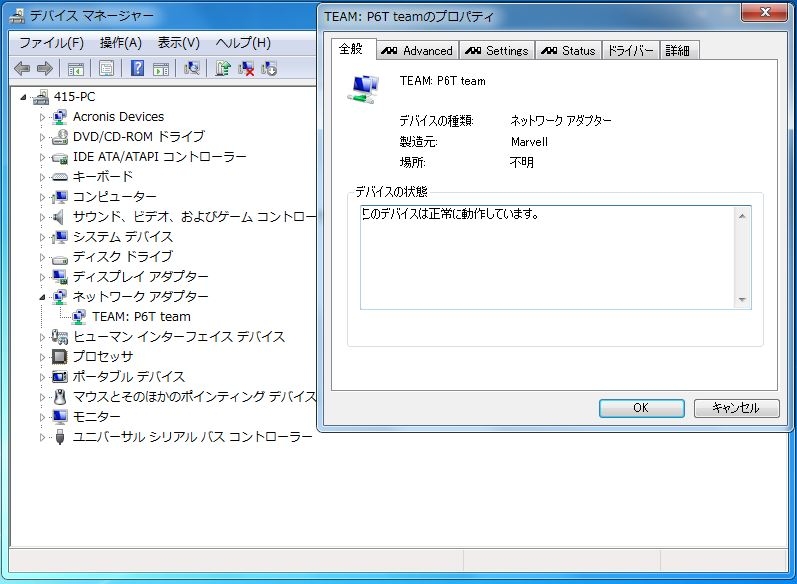Switch to the ドライバー tab
Viewport: 797px width, 584px height.
coord(631,51)
